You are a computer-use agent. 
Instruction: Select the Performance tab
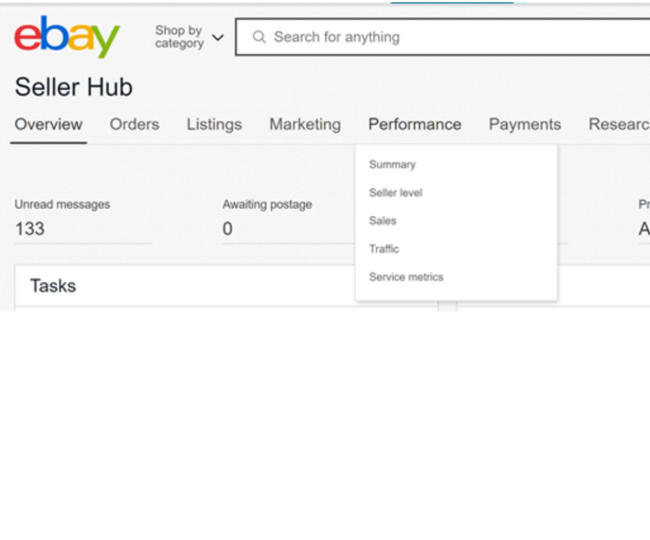[415, 124]
